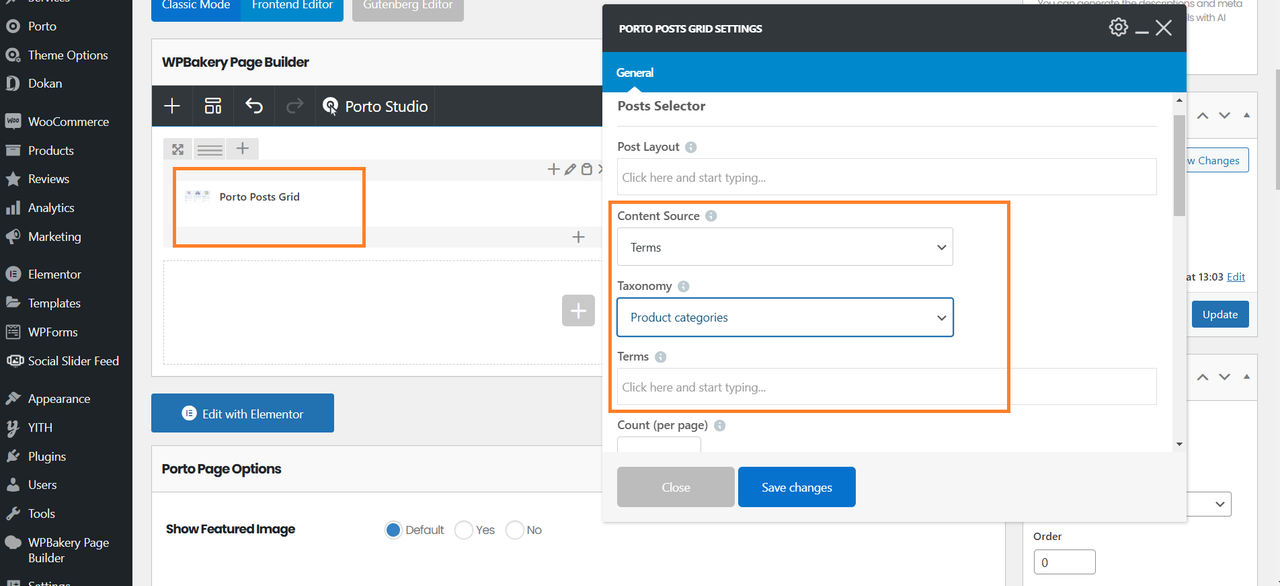Select Default for Show Featured Image

pyautogui.click(x=394, y=530)
